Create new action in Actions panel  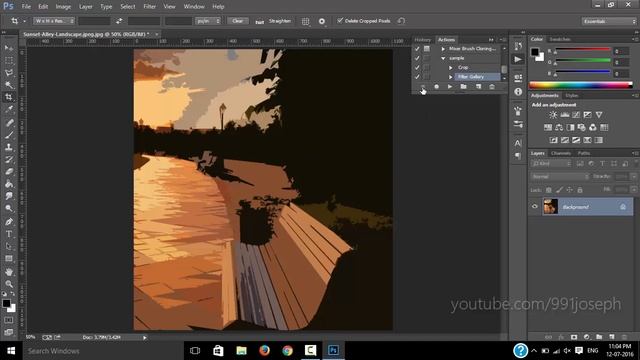pos(478,87)
